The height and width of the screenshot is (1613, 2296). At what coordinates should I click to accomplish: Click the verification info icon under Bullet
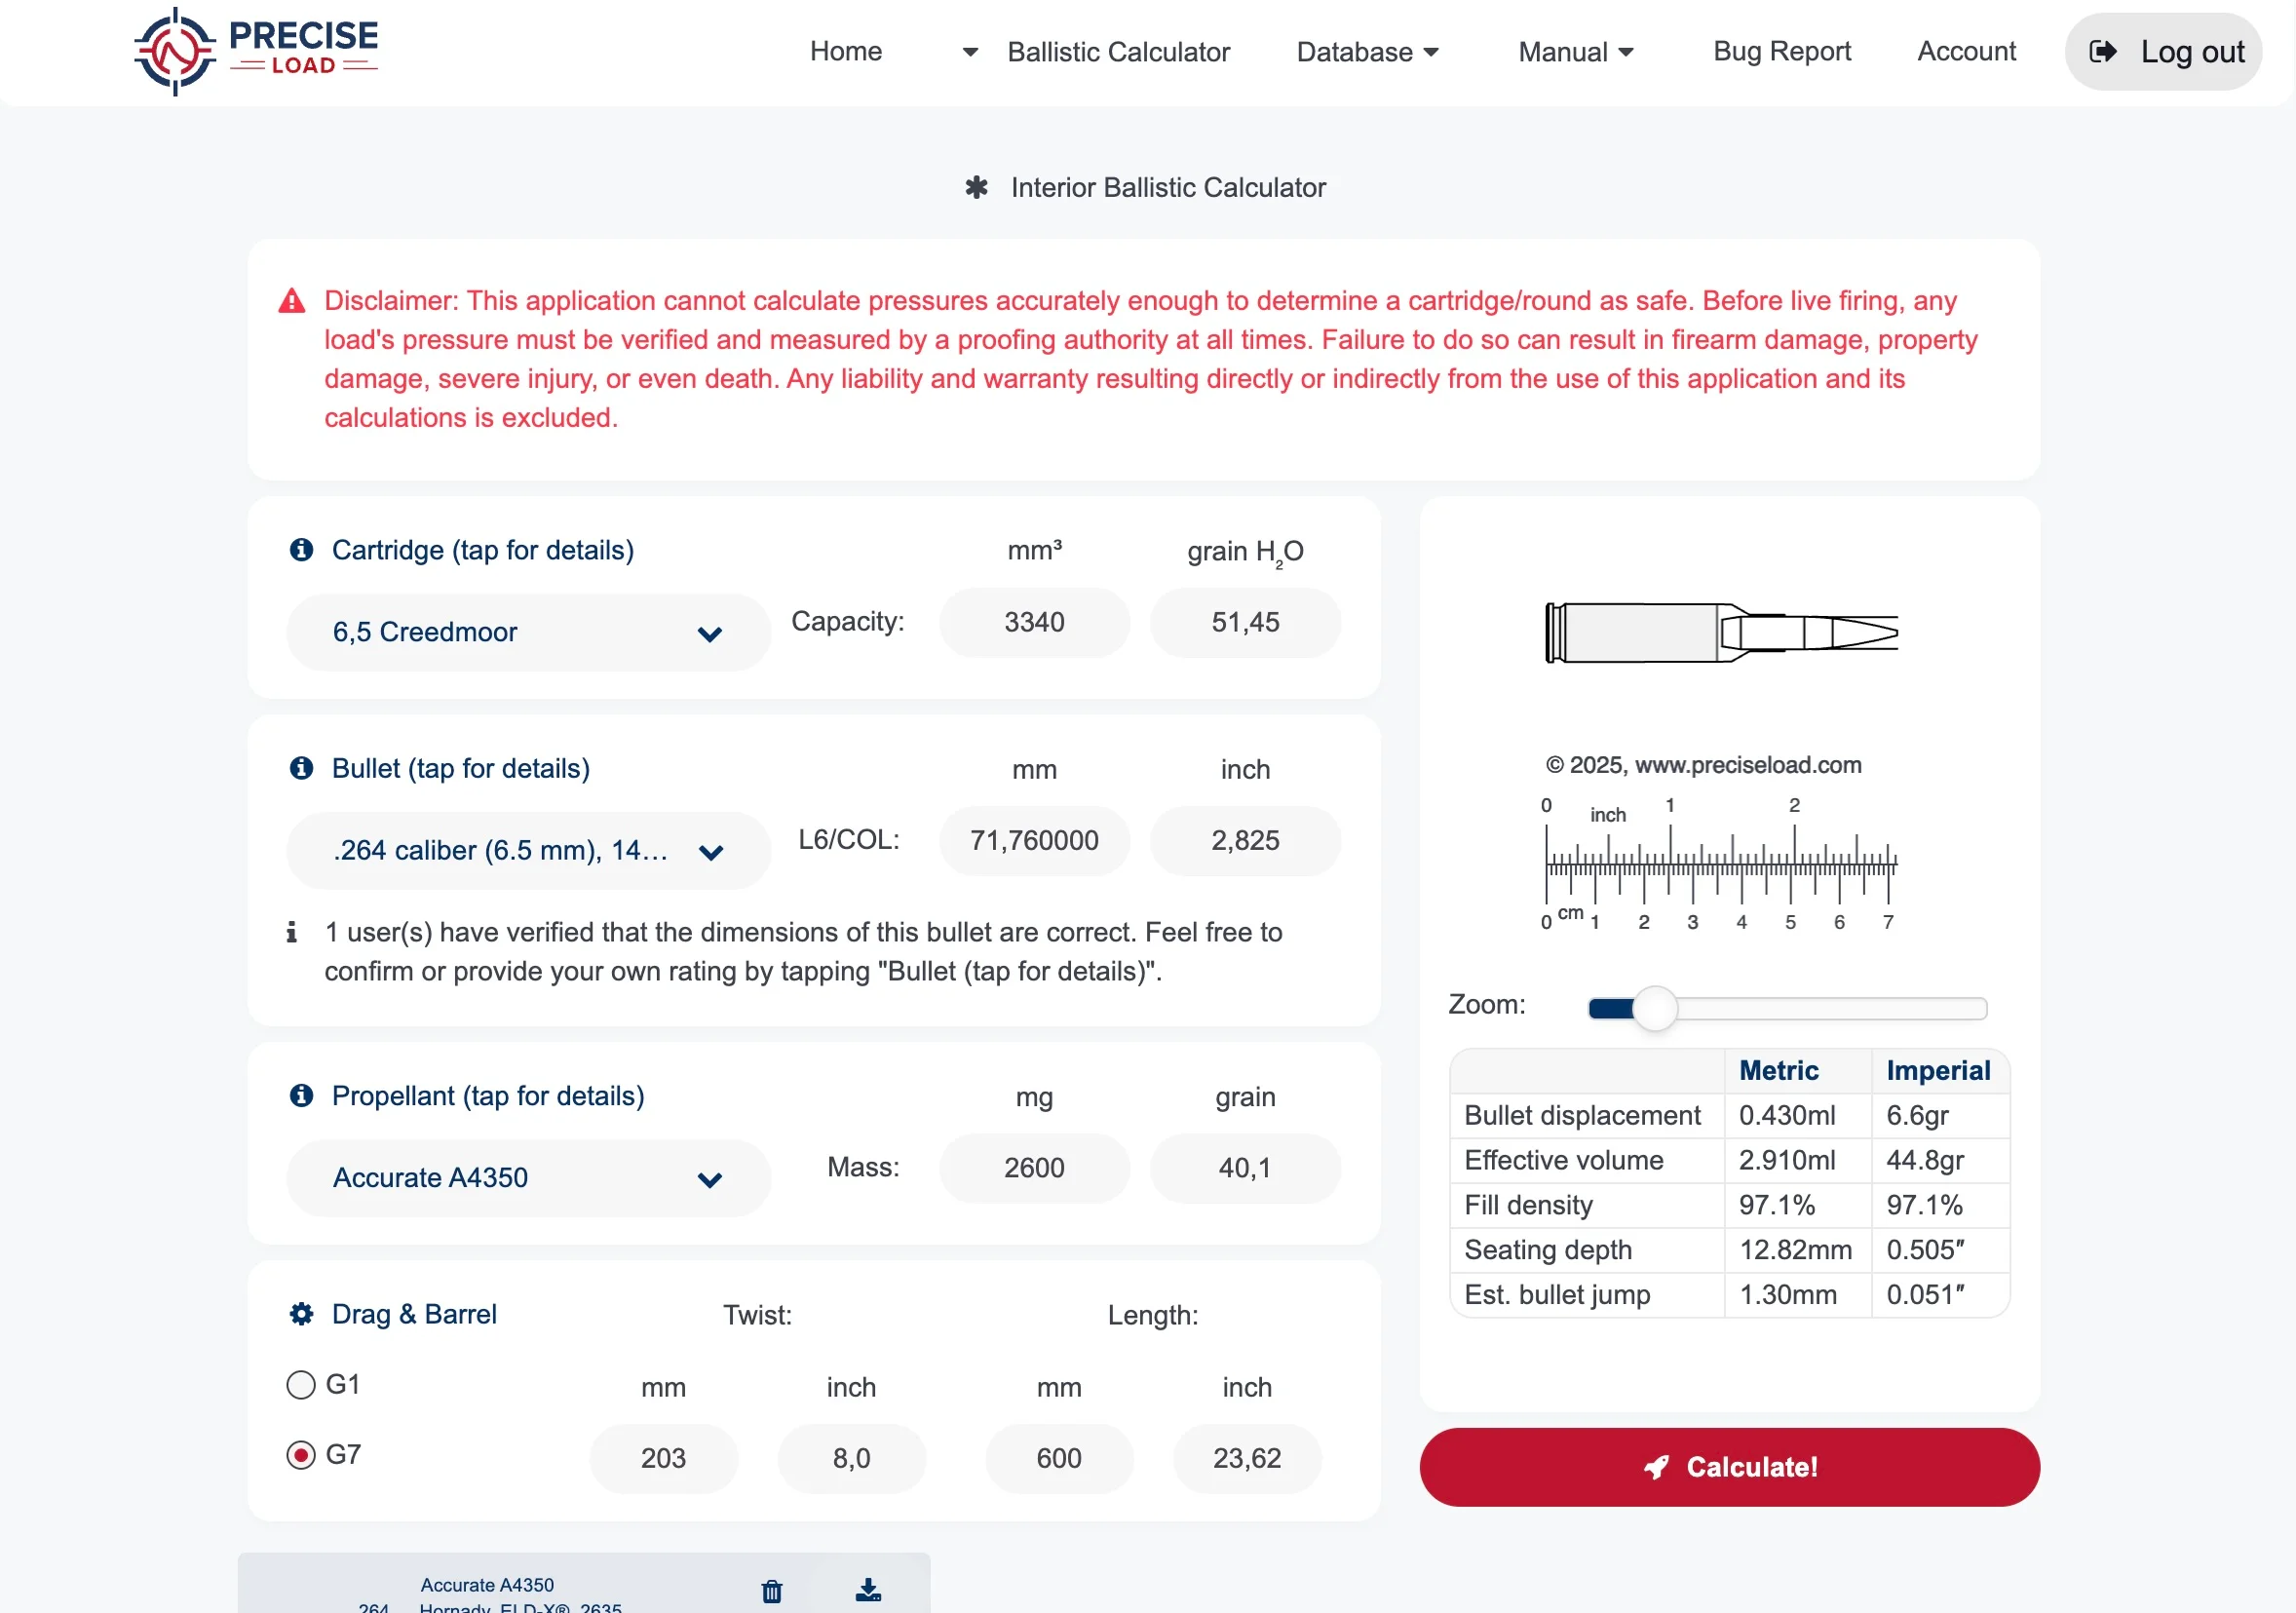pyautogui.click(x=291, y=932)
